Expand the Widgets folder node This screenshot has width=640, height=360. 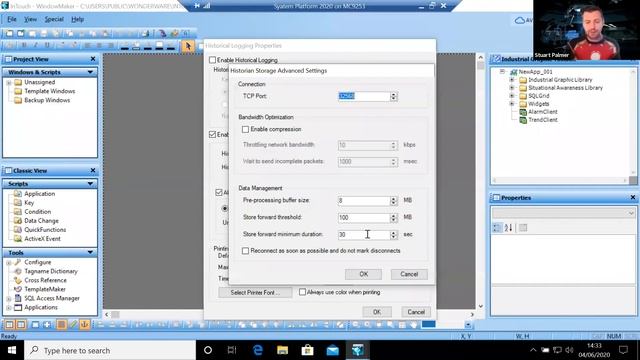512,104
